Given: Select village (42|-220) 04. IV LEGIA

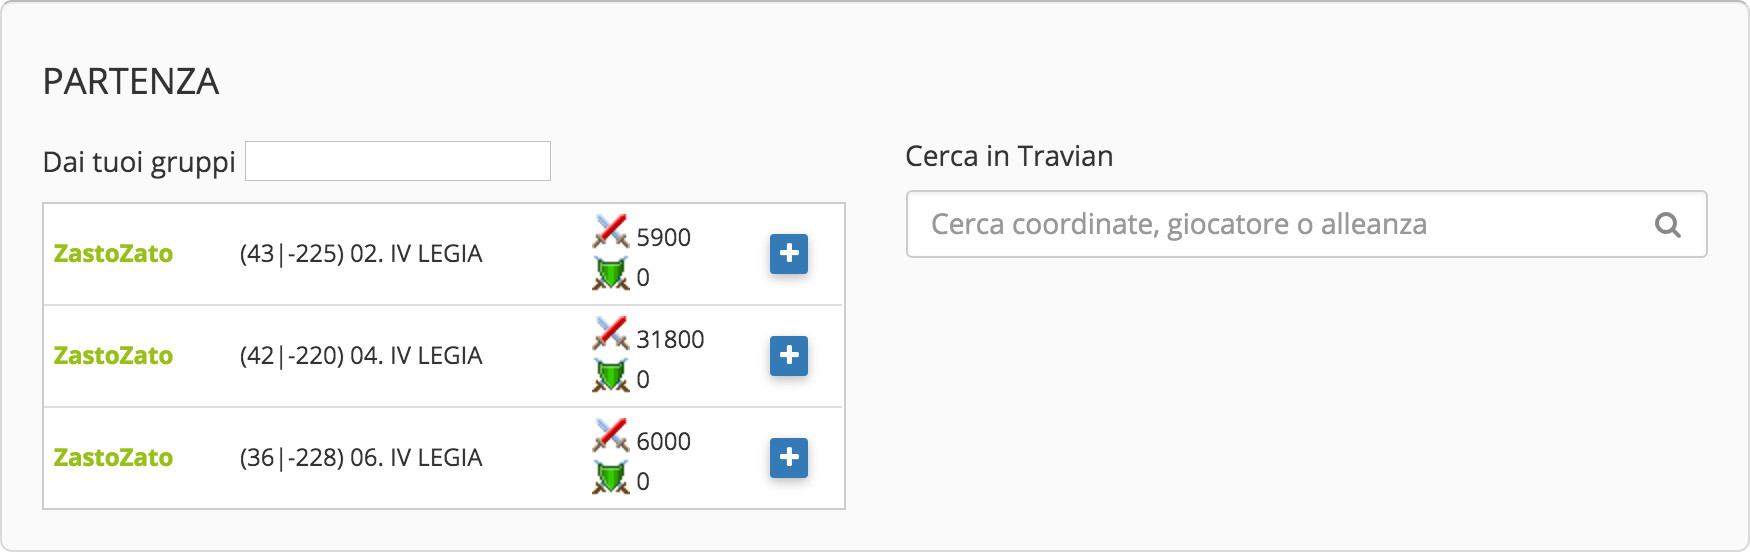Looking at the screenshot, I should (361, 356).
